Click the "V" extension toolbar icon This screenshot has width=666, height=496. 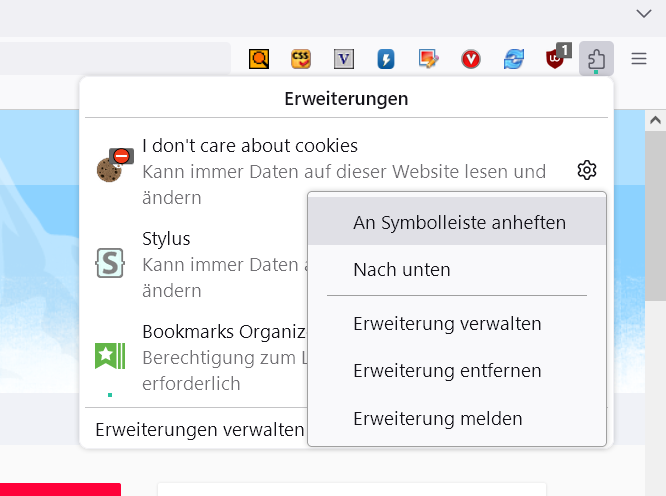[344, 59]
